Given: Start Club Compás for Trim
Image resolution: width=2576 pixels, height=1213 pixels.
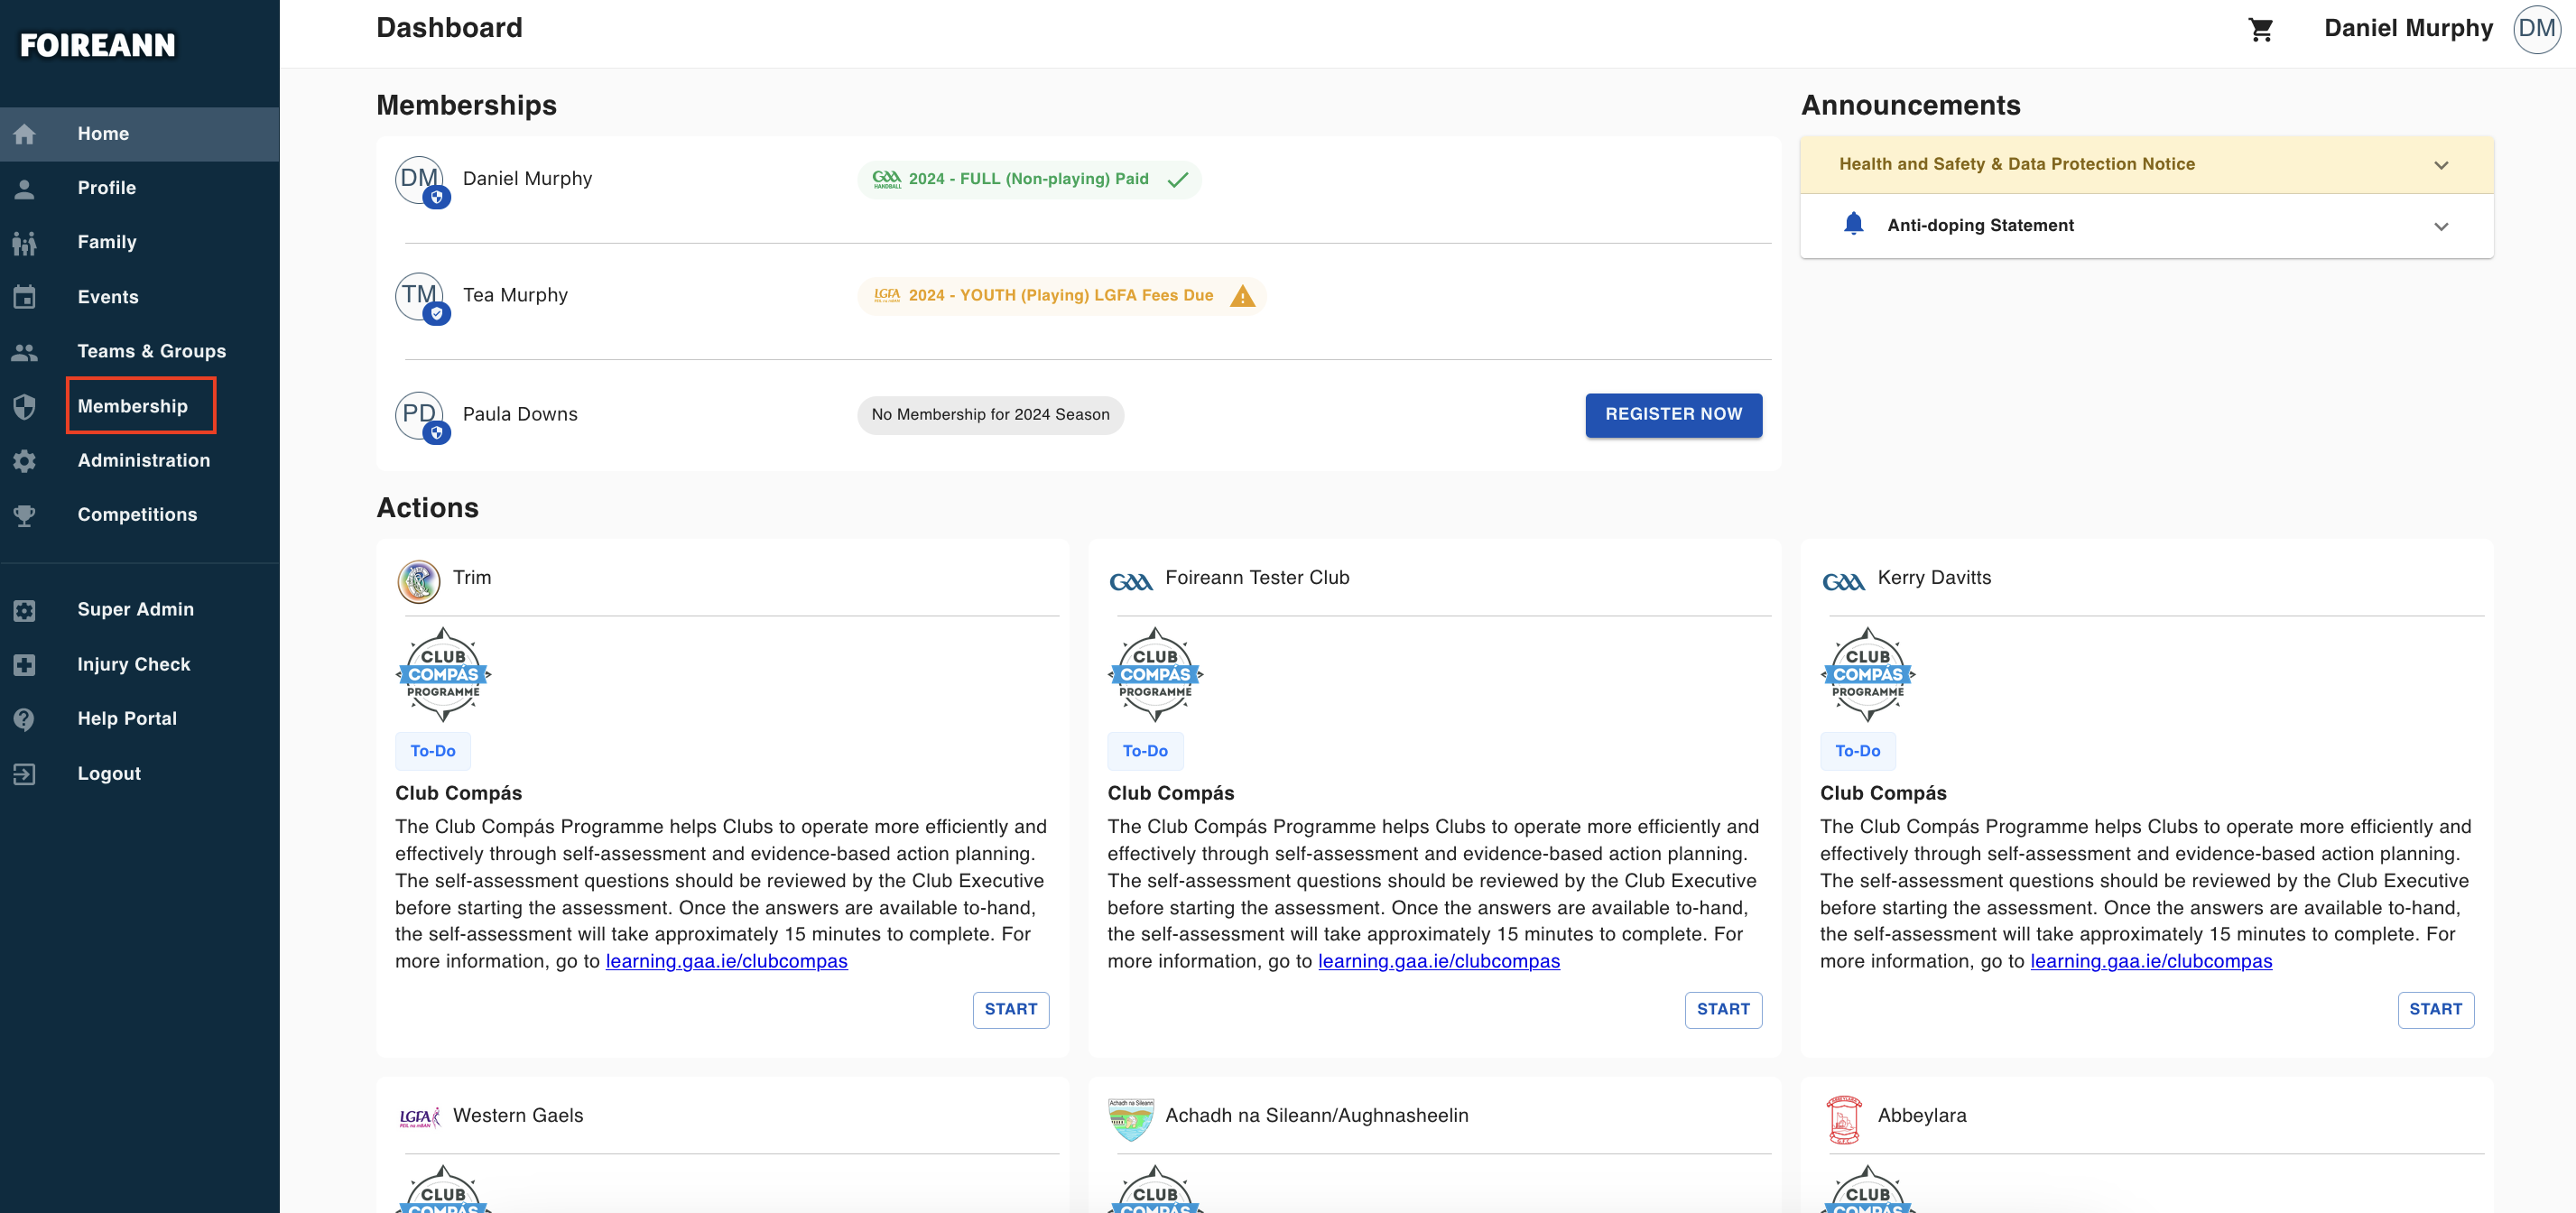Looking at the screenshot, I should tap(1010, 1010).
